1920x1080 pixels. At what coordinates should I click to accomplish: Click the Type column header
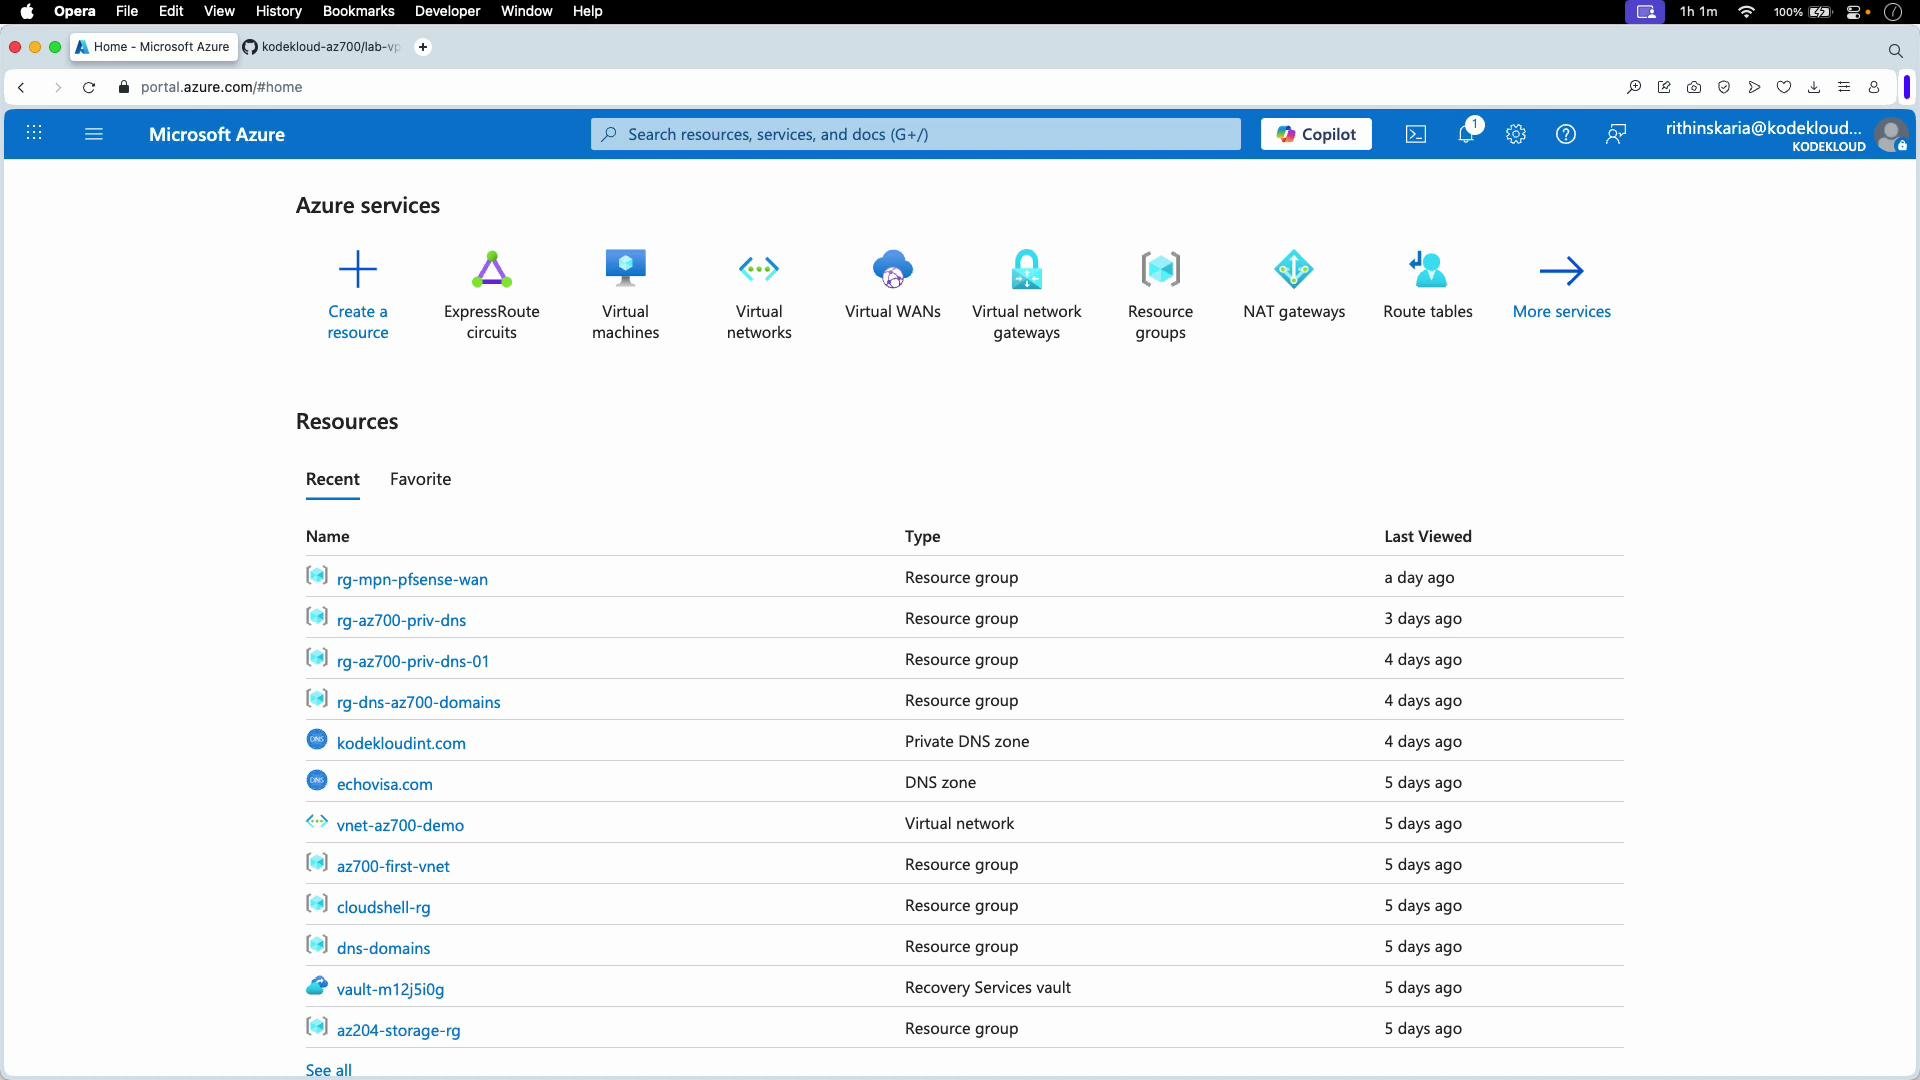[x=923, y=537]
